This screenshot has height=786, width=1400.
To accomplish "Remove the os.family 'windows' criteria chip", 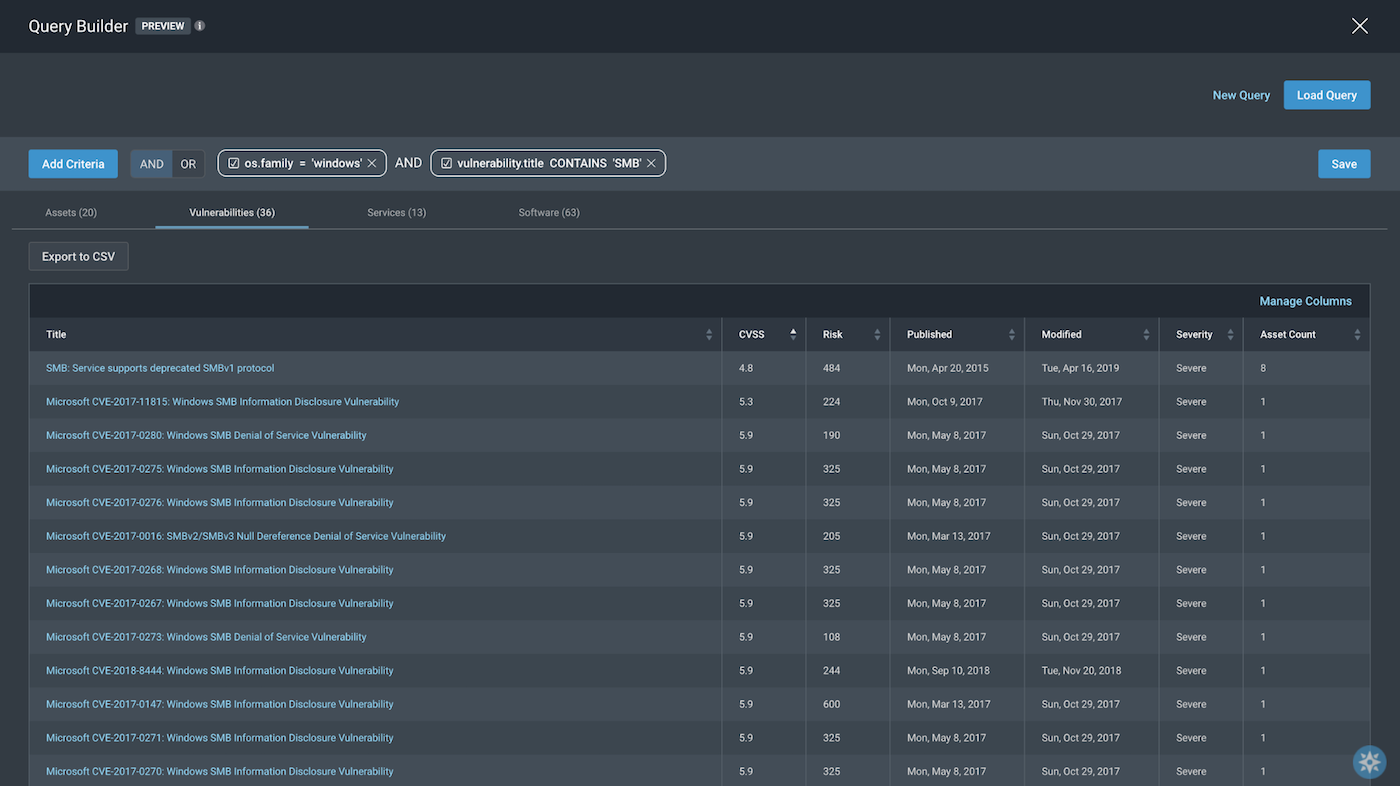I will (372, 163).
